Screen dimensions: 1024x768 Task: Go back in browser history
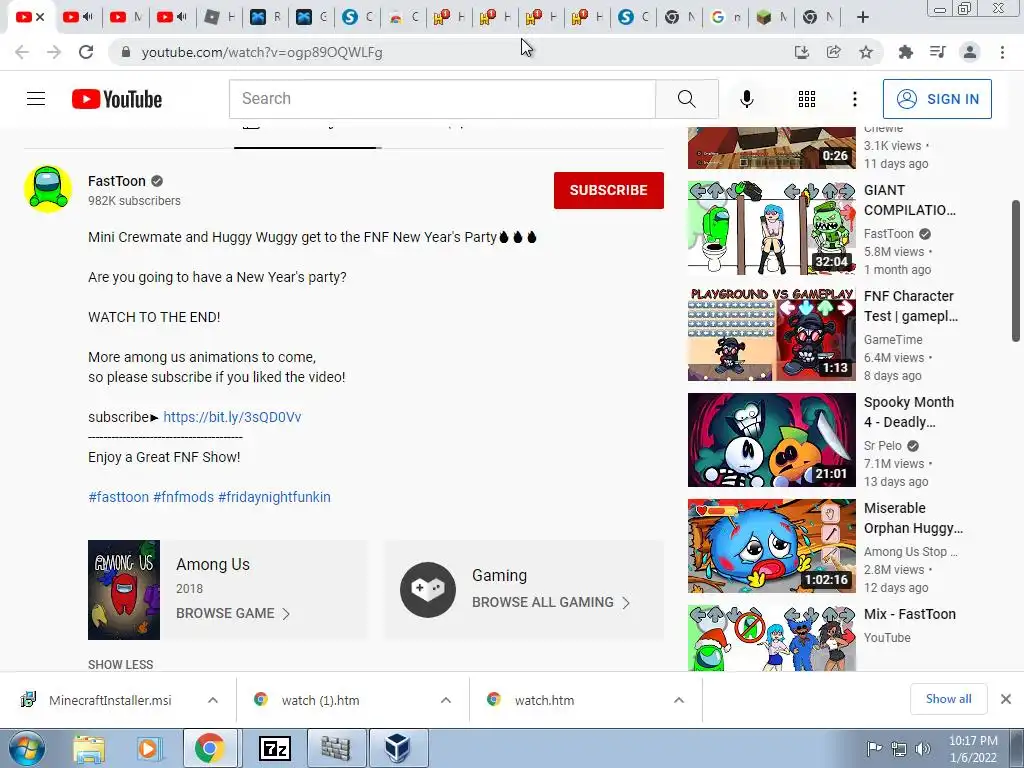[x=22, y=52]
